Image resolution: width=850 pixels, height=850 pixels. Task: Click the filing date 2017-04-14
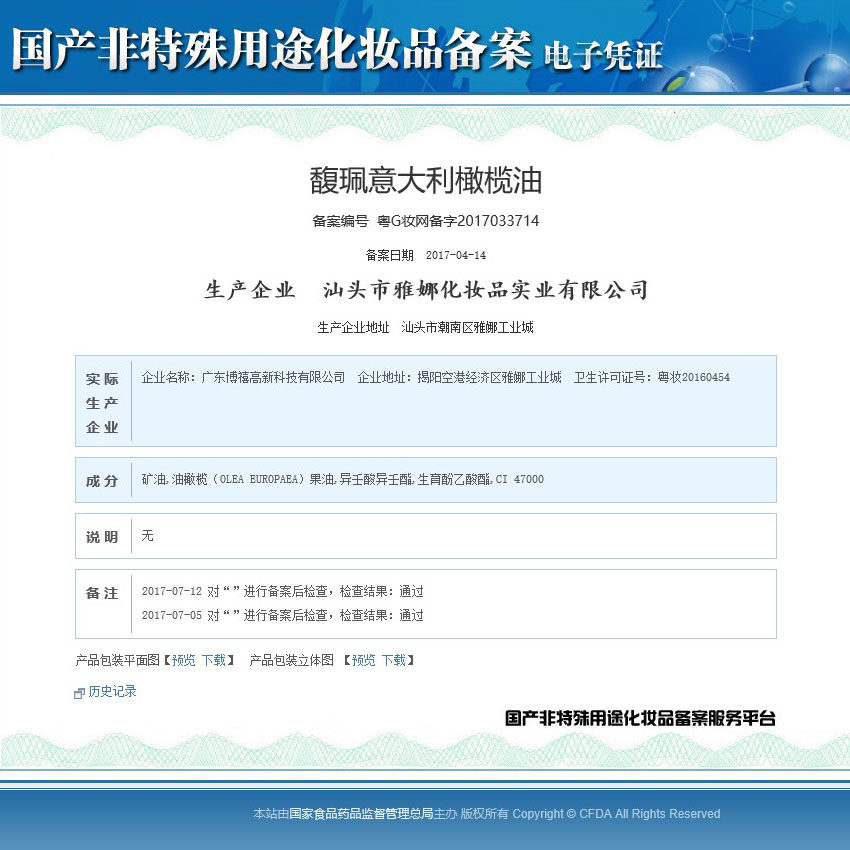pyautogui.click(x=456, y=255)
